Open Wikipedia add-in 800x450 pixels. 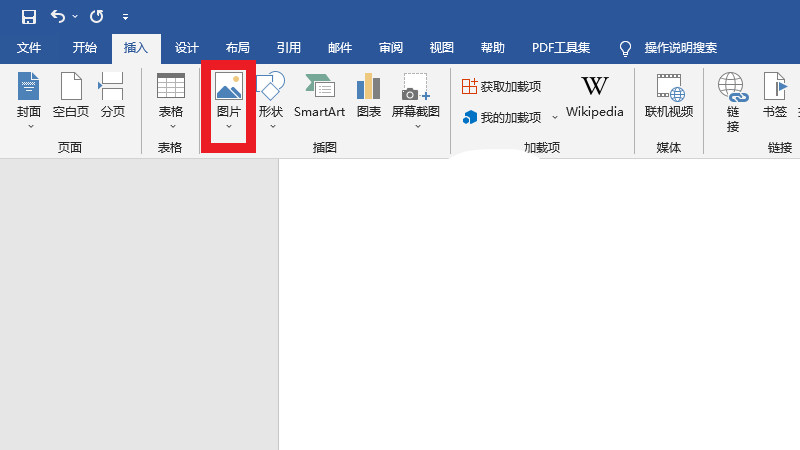point(594,96)
